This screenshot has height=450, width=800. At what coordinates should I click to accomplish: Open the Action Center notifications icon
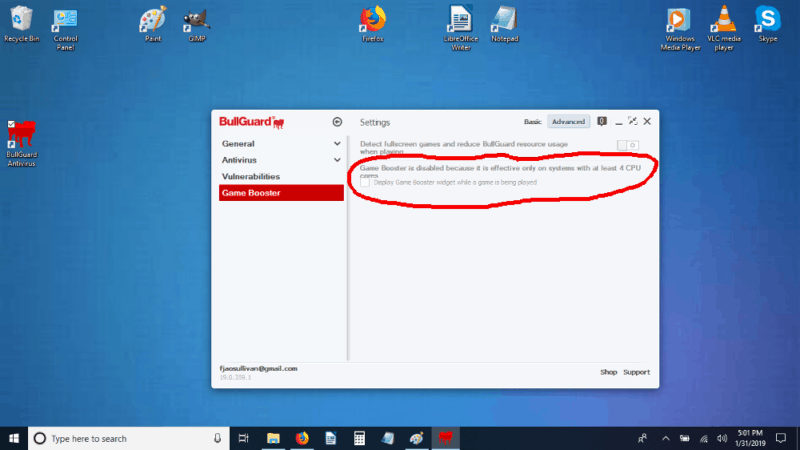781,438
